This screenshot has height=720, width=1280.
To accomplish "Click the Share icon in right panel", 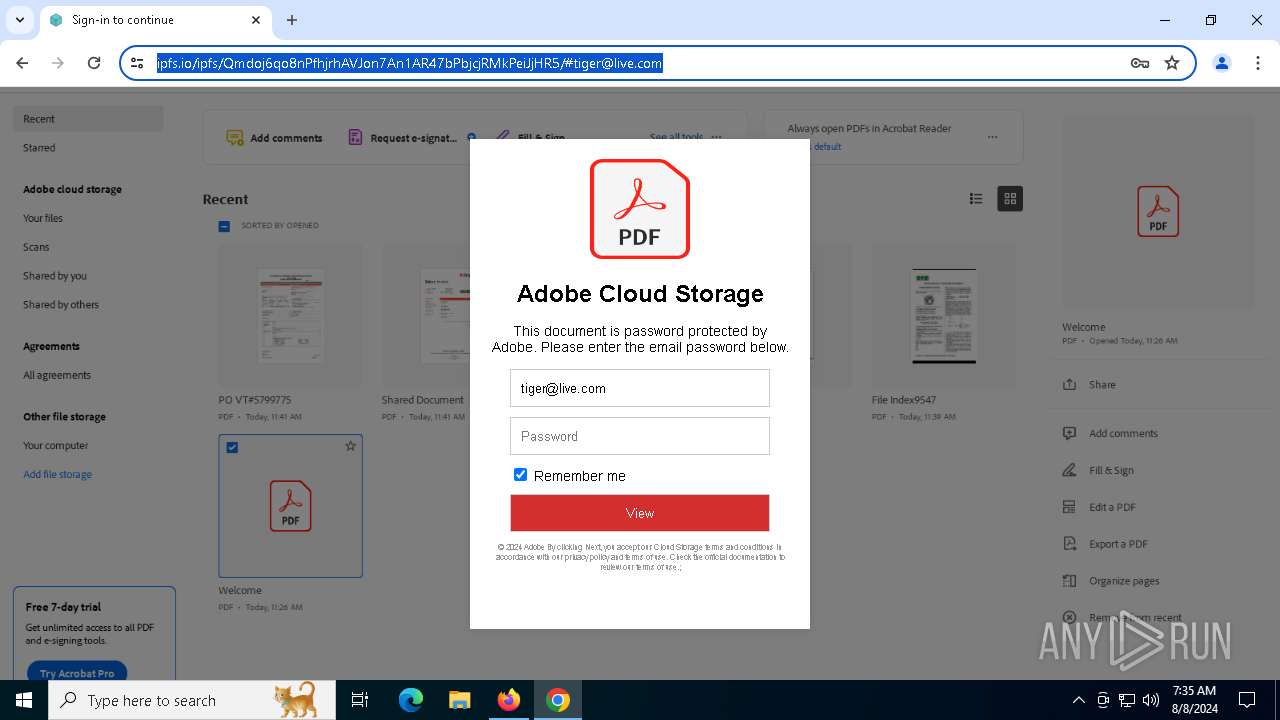I will (1069, 385).
